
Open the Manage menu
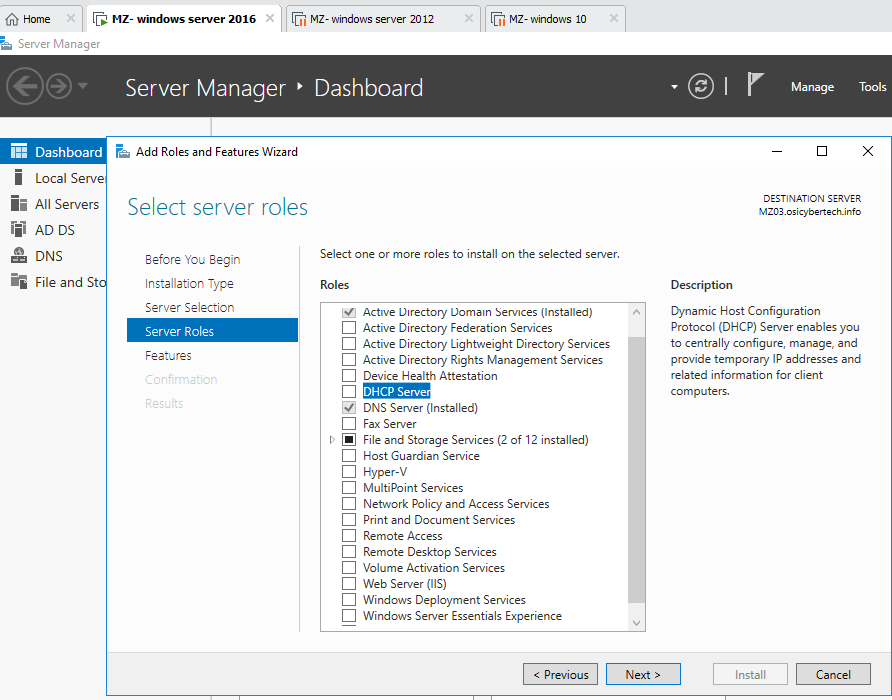click(x=812, y=87)
